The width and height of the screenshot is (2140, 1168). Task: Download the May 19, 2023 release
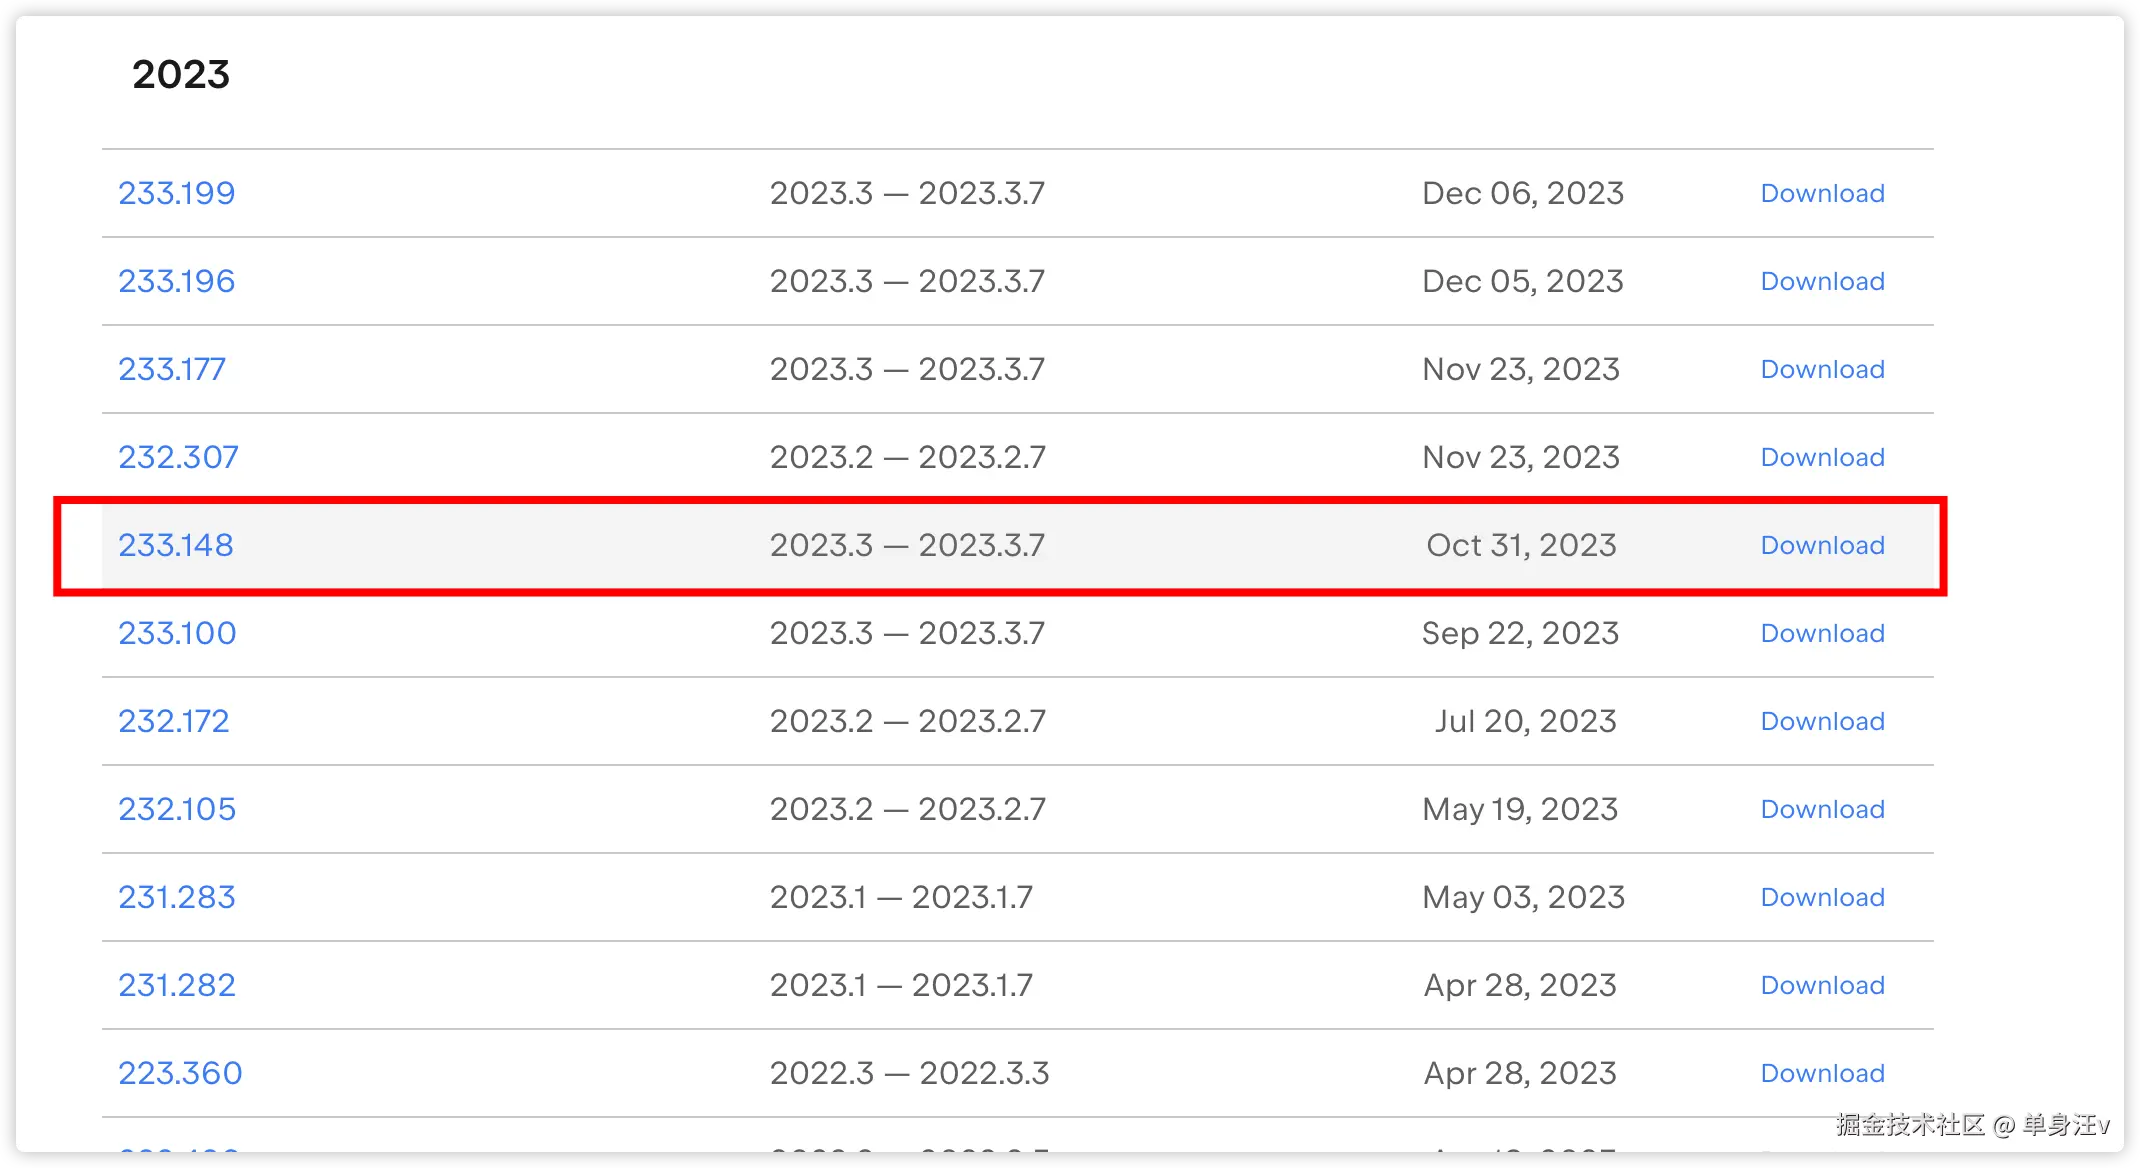[1821, 809]
